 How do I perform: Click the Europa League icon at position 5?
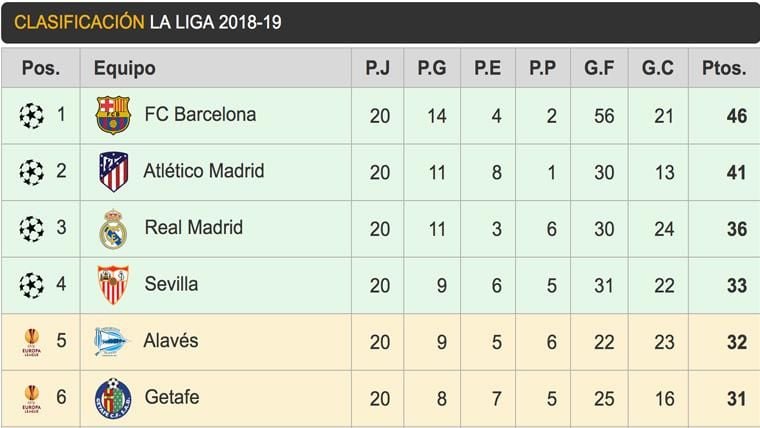(32, 342)
